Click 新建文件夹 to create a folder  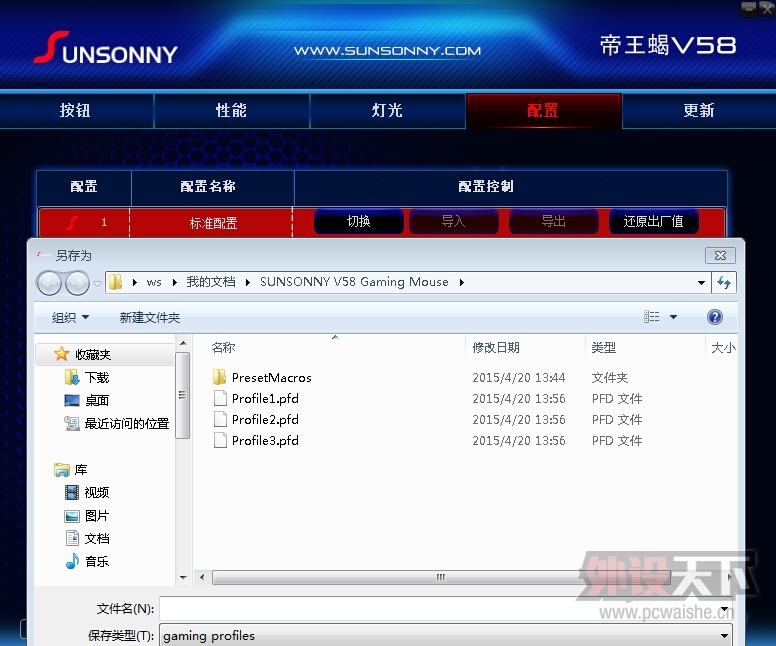tap(149, 317)
